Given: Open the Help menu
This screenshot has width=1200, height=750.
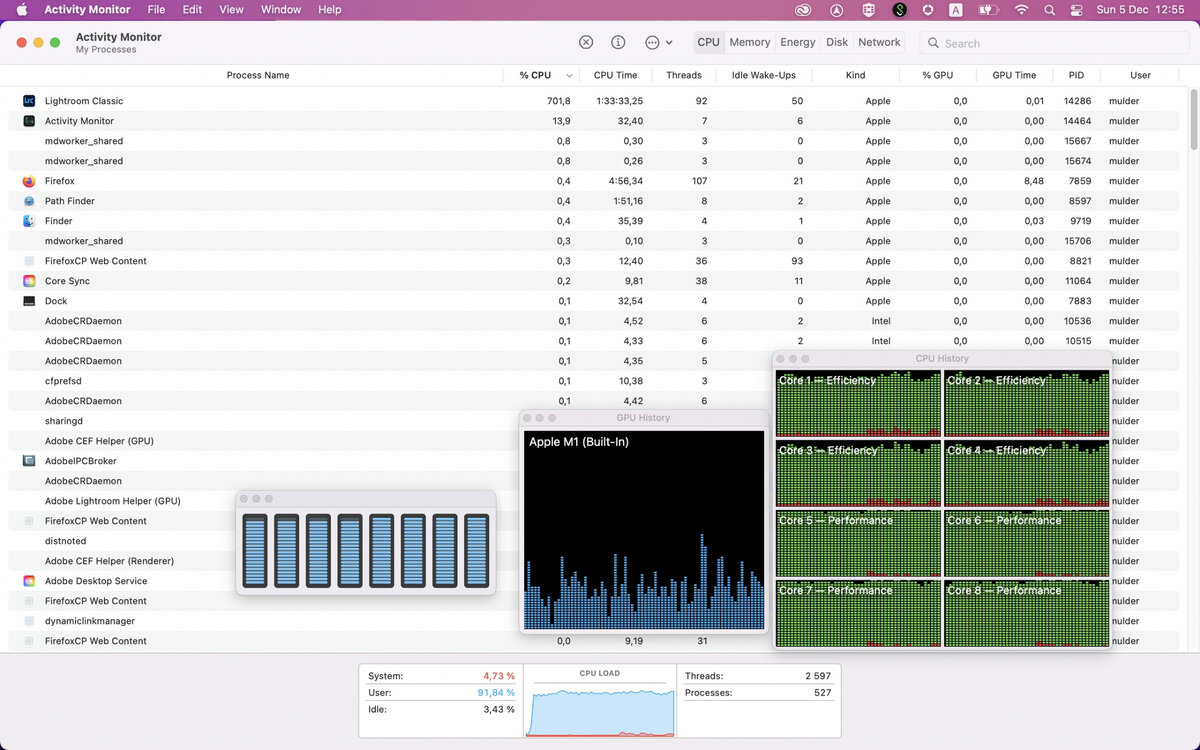Looking at the screenshot, I should coord(330,10).
